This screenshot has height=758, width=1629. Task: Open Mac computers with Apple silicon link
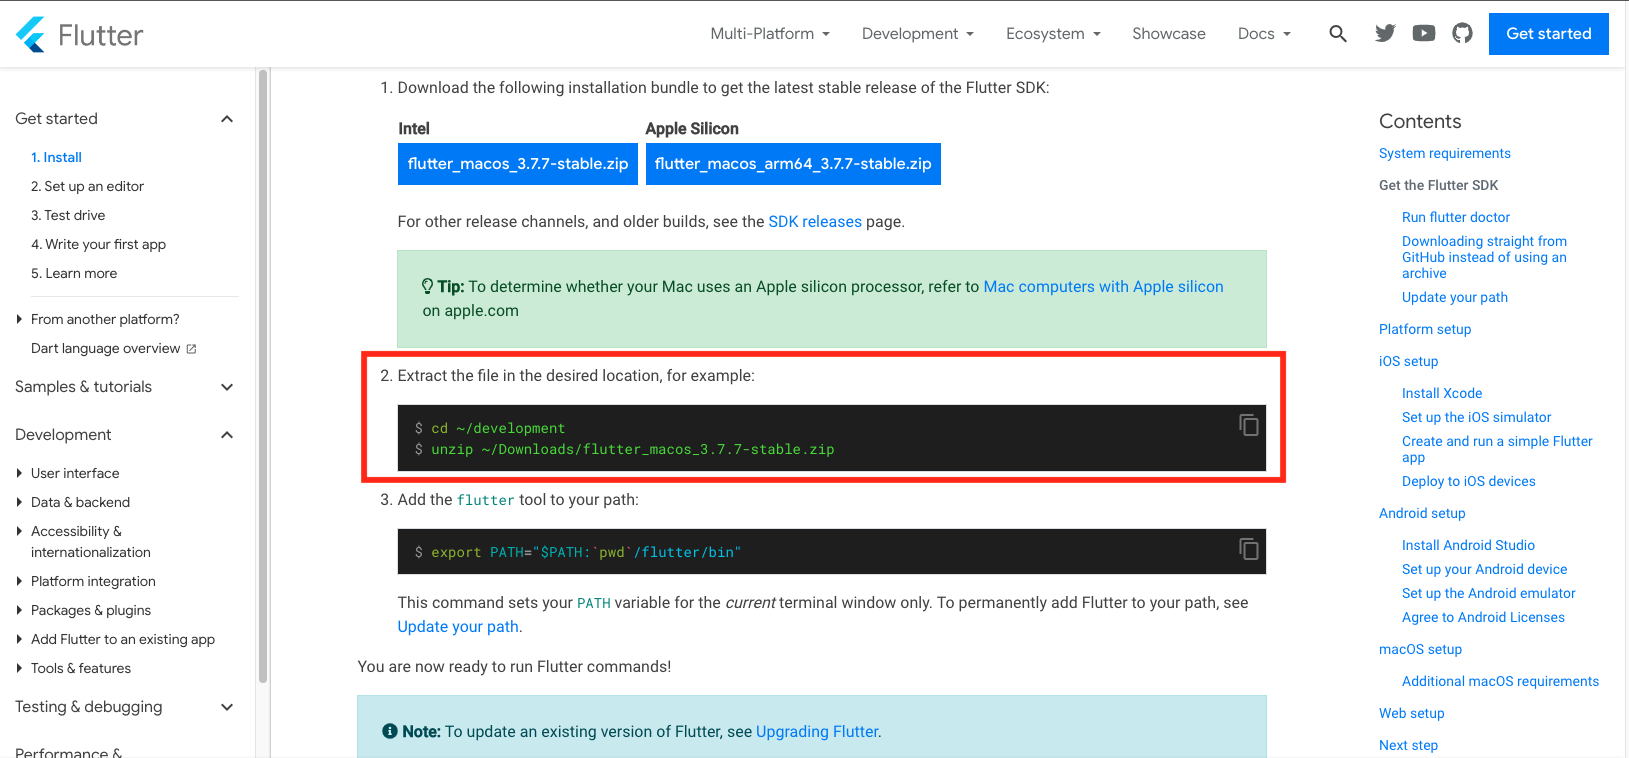(x=1104, y=287)
